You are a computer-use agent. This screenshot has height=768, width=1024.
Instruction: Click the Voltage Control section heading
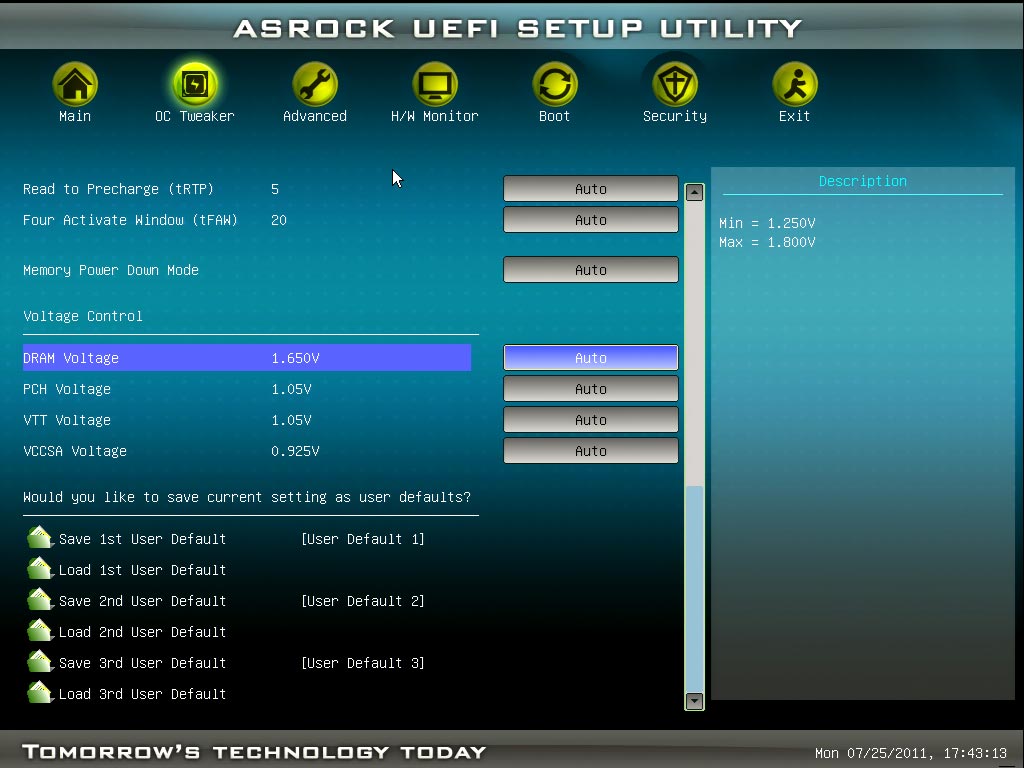pyautogui.click(x=82, y=316)
